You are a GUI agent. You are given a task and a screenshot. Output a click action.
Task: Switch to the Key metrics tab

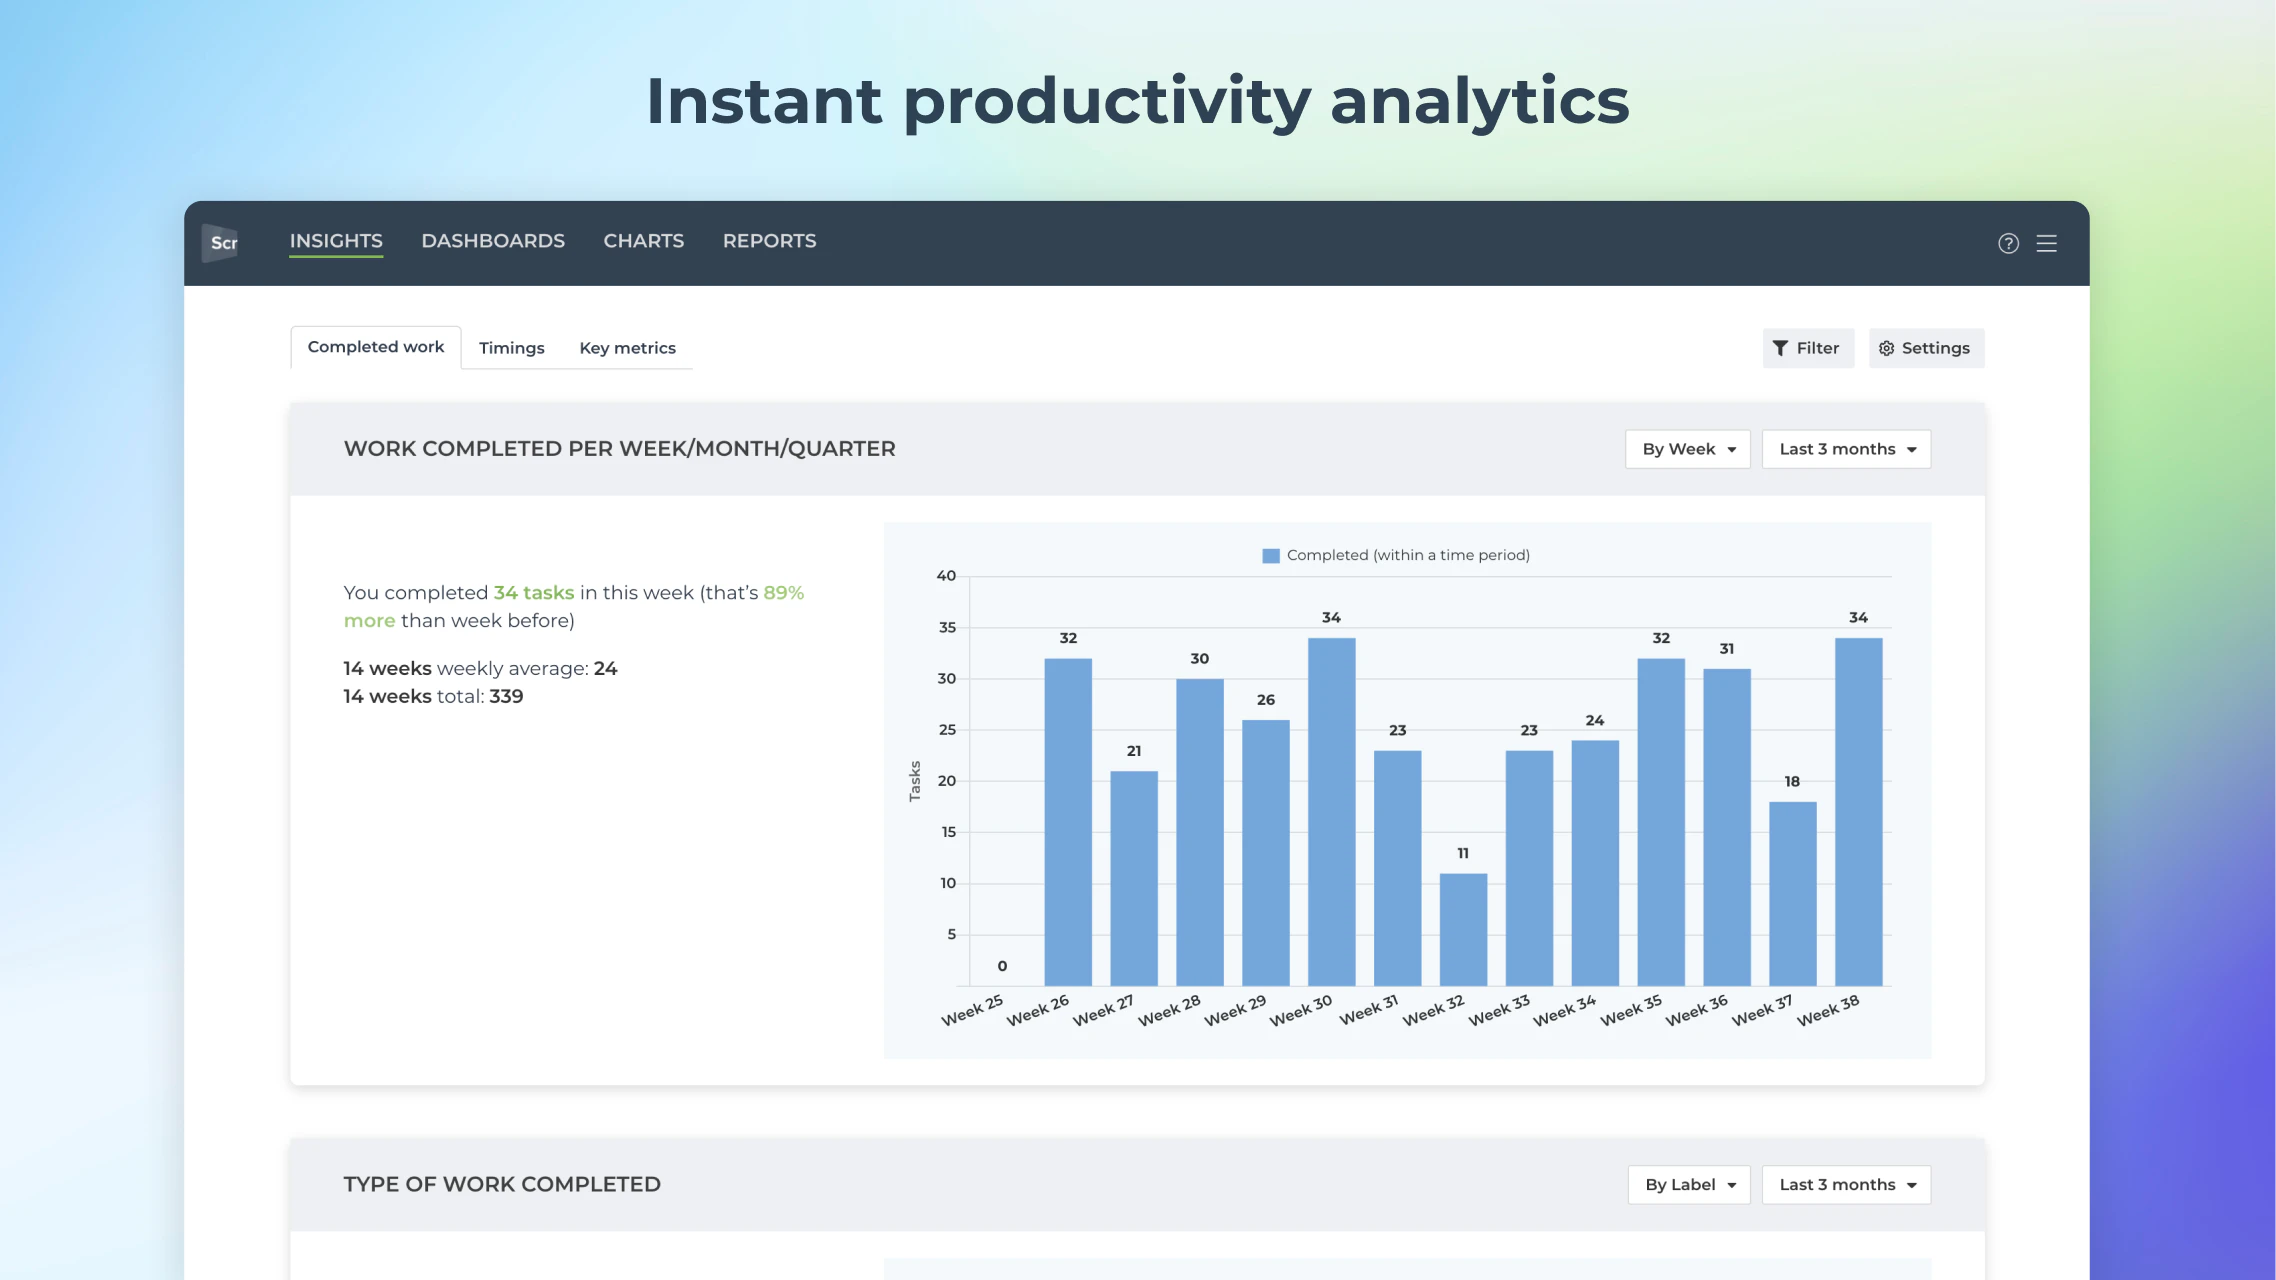pos(627,348)
